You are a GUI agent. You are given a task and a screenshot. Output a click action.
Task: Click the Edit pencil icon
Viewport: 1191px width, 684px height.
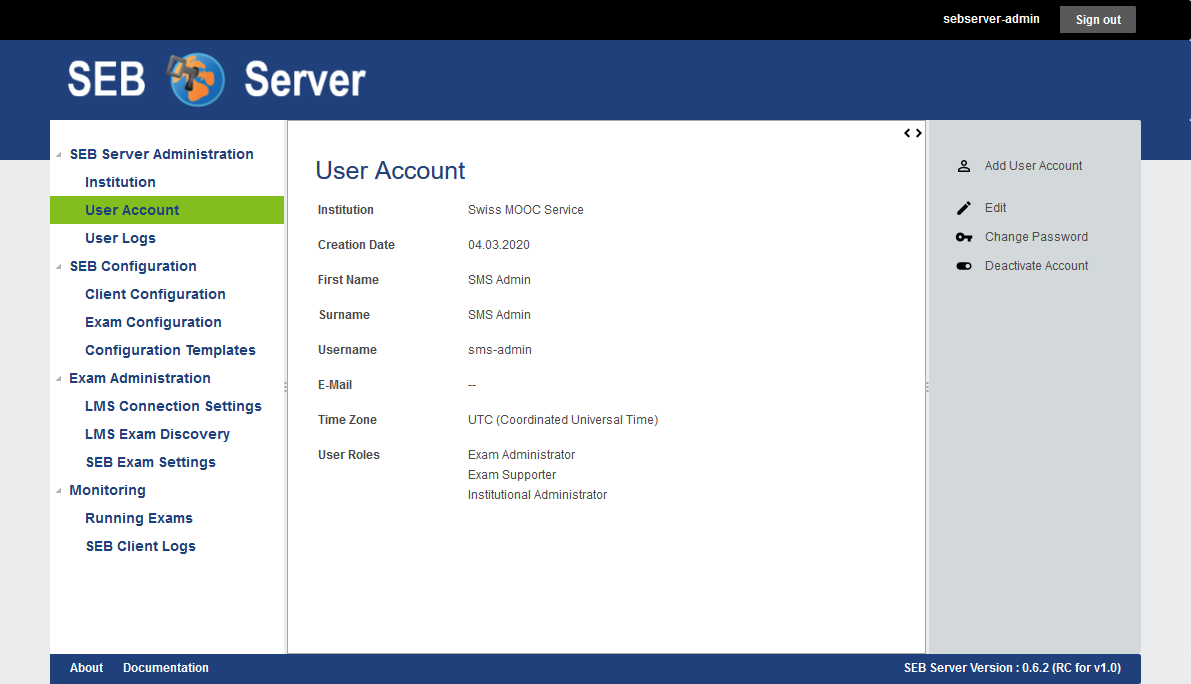click(x=964, y=208)
